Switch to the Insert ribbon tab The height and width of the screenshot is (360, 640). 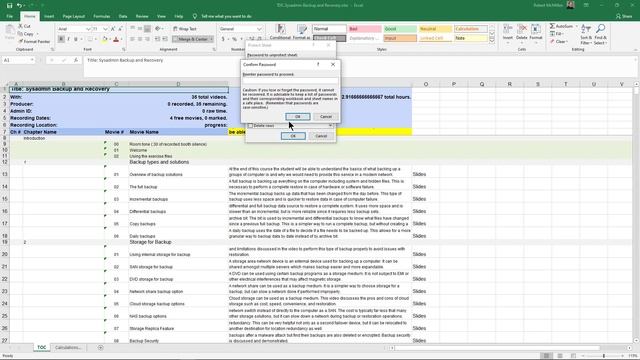49,16
